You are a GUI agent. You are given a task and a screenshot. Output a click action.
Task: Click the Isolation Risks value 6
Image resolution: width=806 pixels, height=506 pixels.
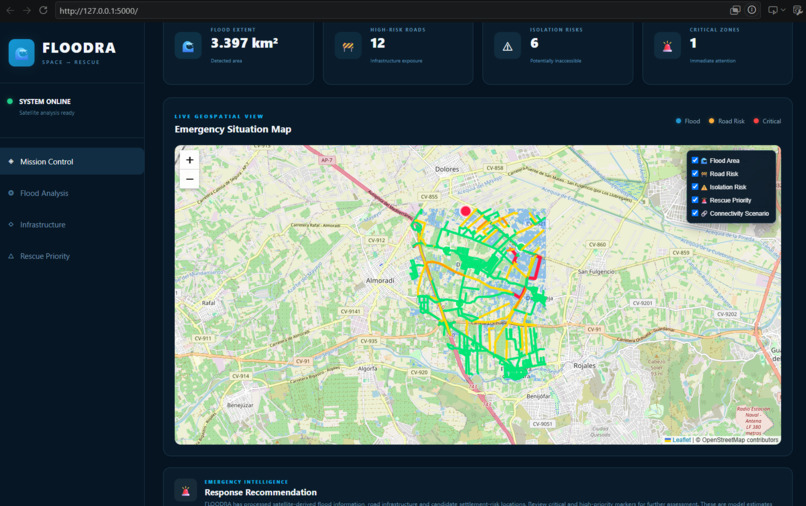[535, 43]
